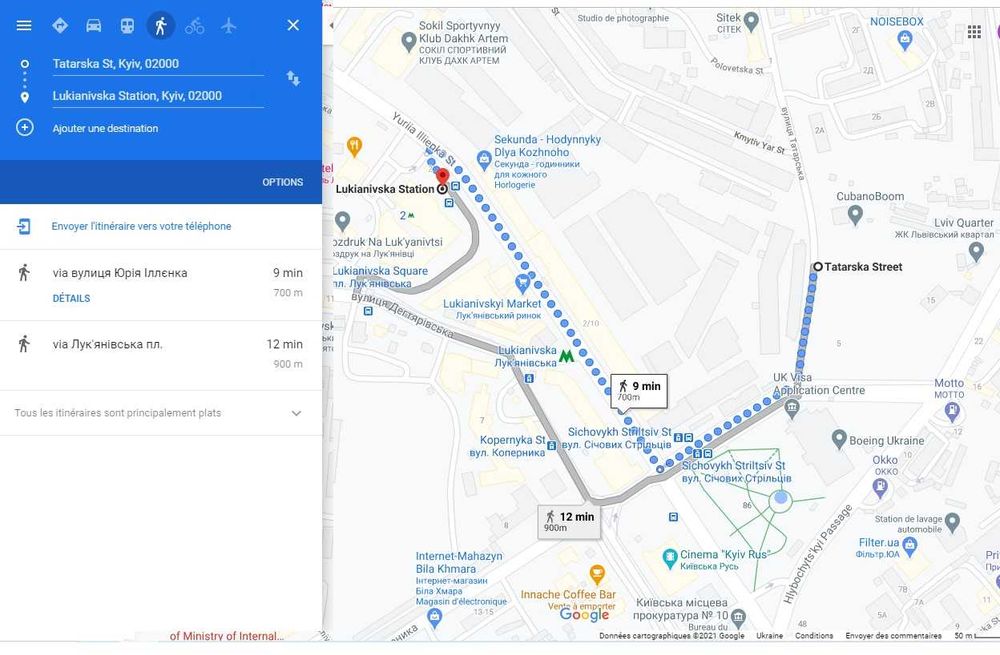Click the Lukianivskyi Market map marker
The height and width of the screenshot is (655, 1000).
[x=522, y=282]
